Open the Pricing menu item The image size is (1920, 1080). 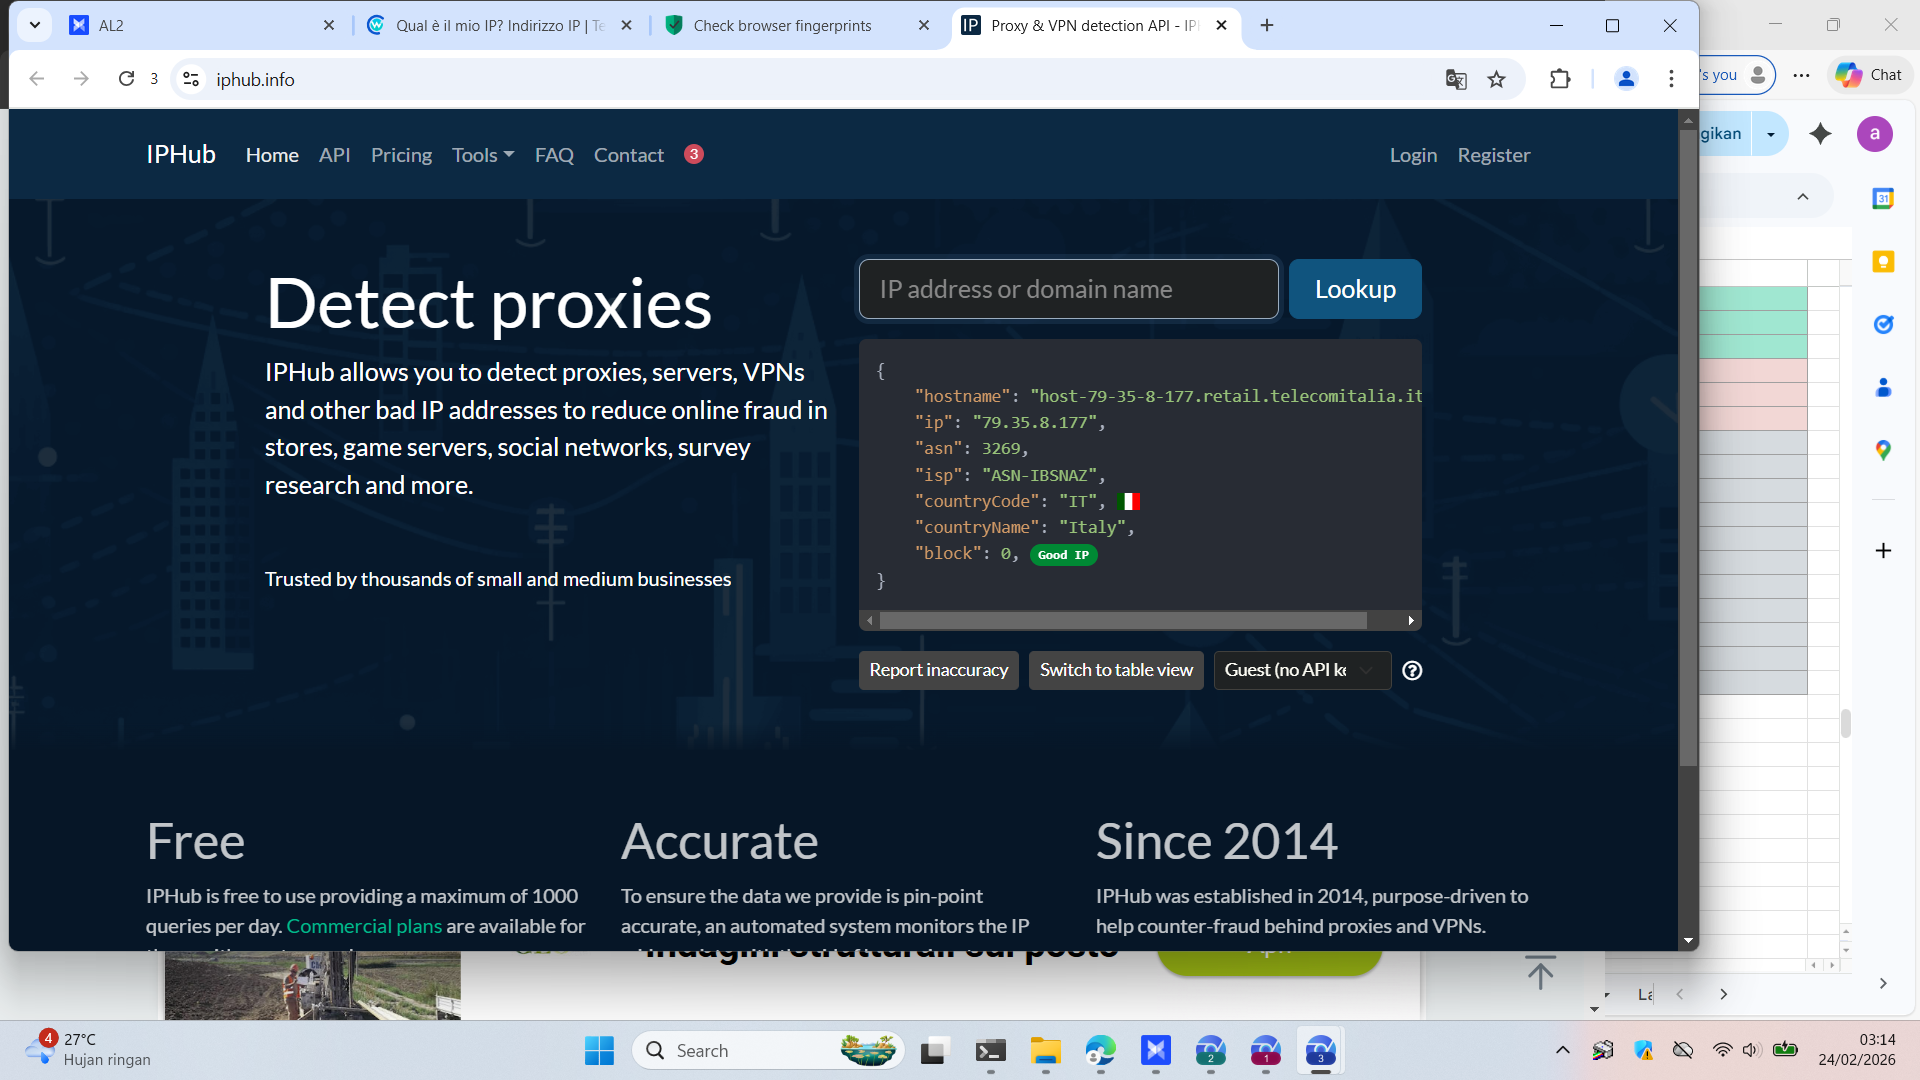point(401,155)
